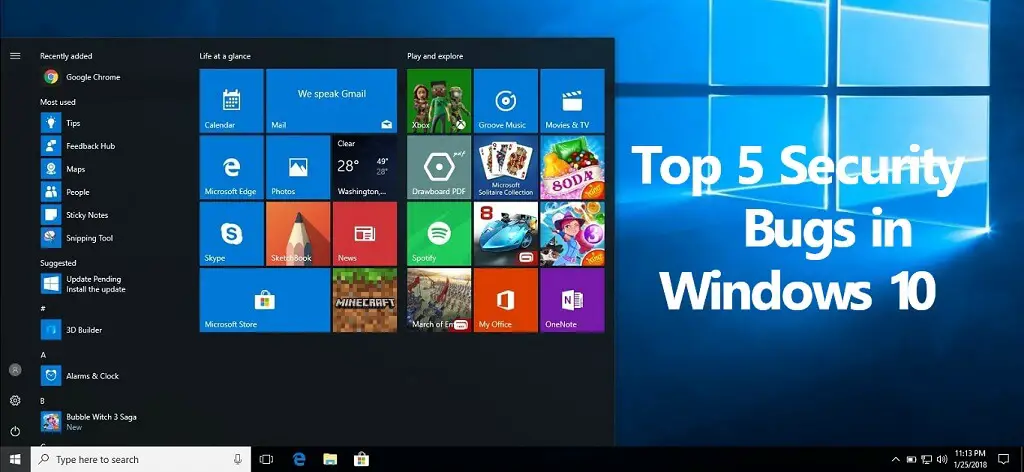This screenshot has height=472, width=1024.
Task: Activate the microphone in search box
Action: point(238,460)
